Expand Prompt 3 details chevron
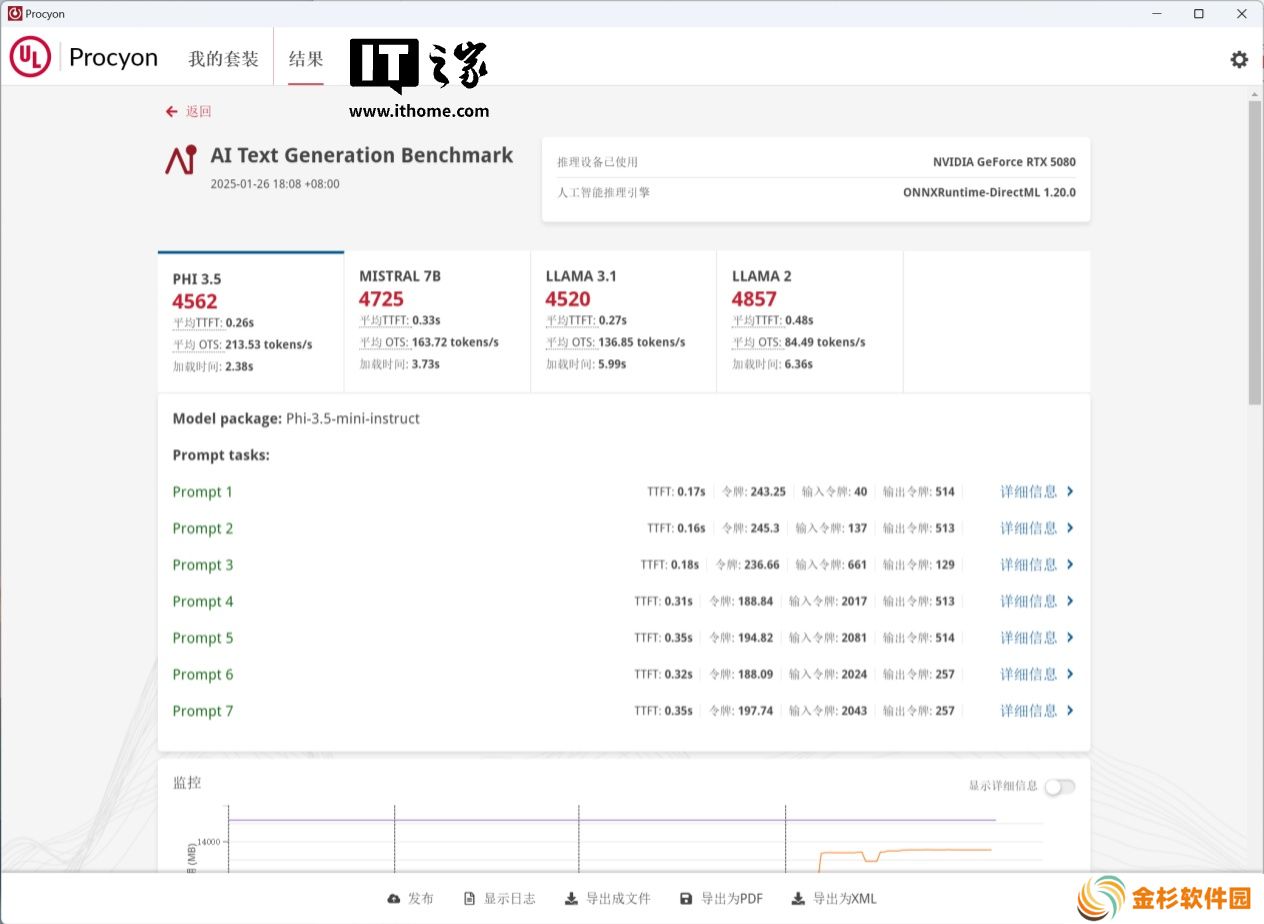1264x924 pixels. pos(1070,564)
